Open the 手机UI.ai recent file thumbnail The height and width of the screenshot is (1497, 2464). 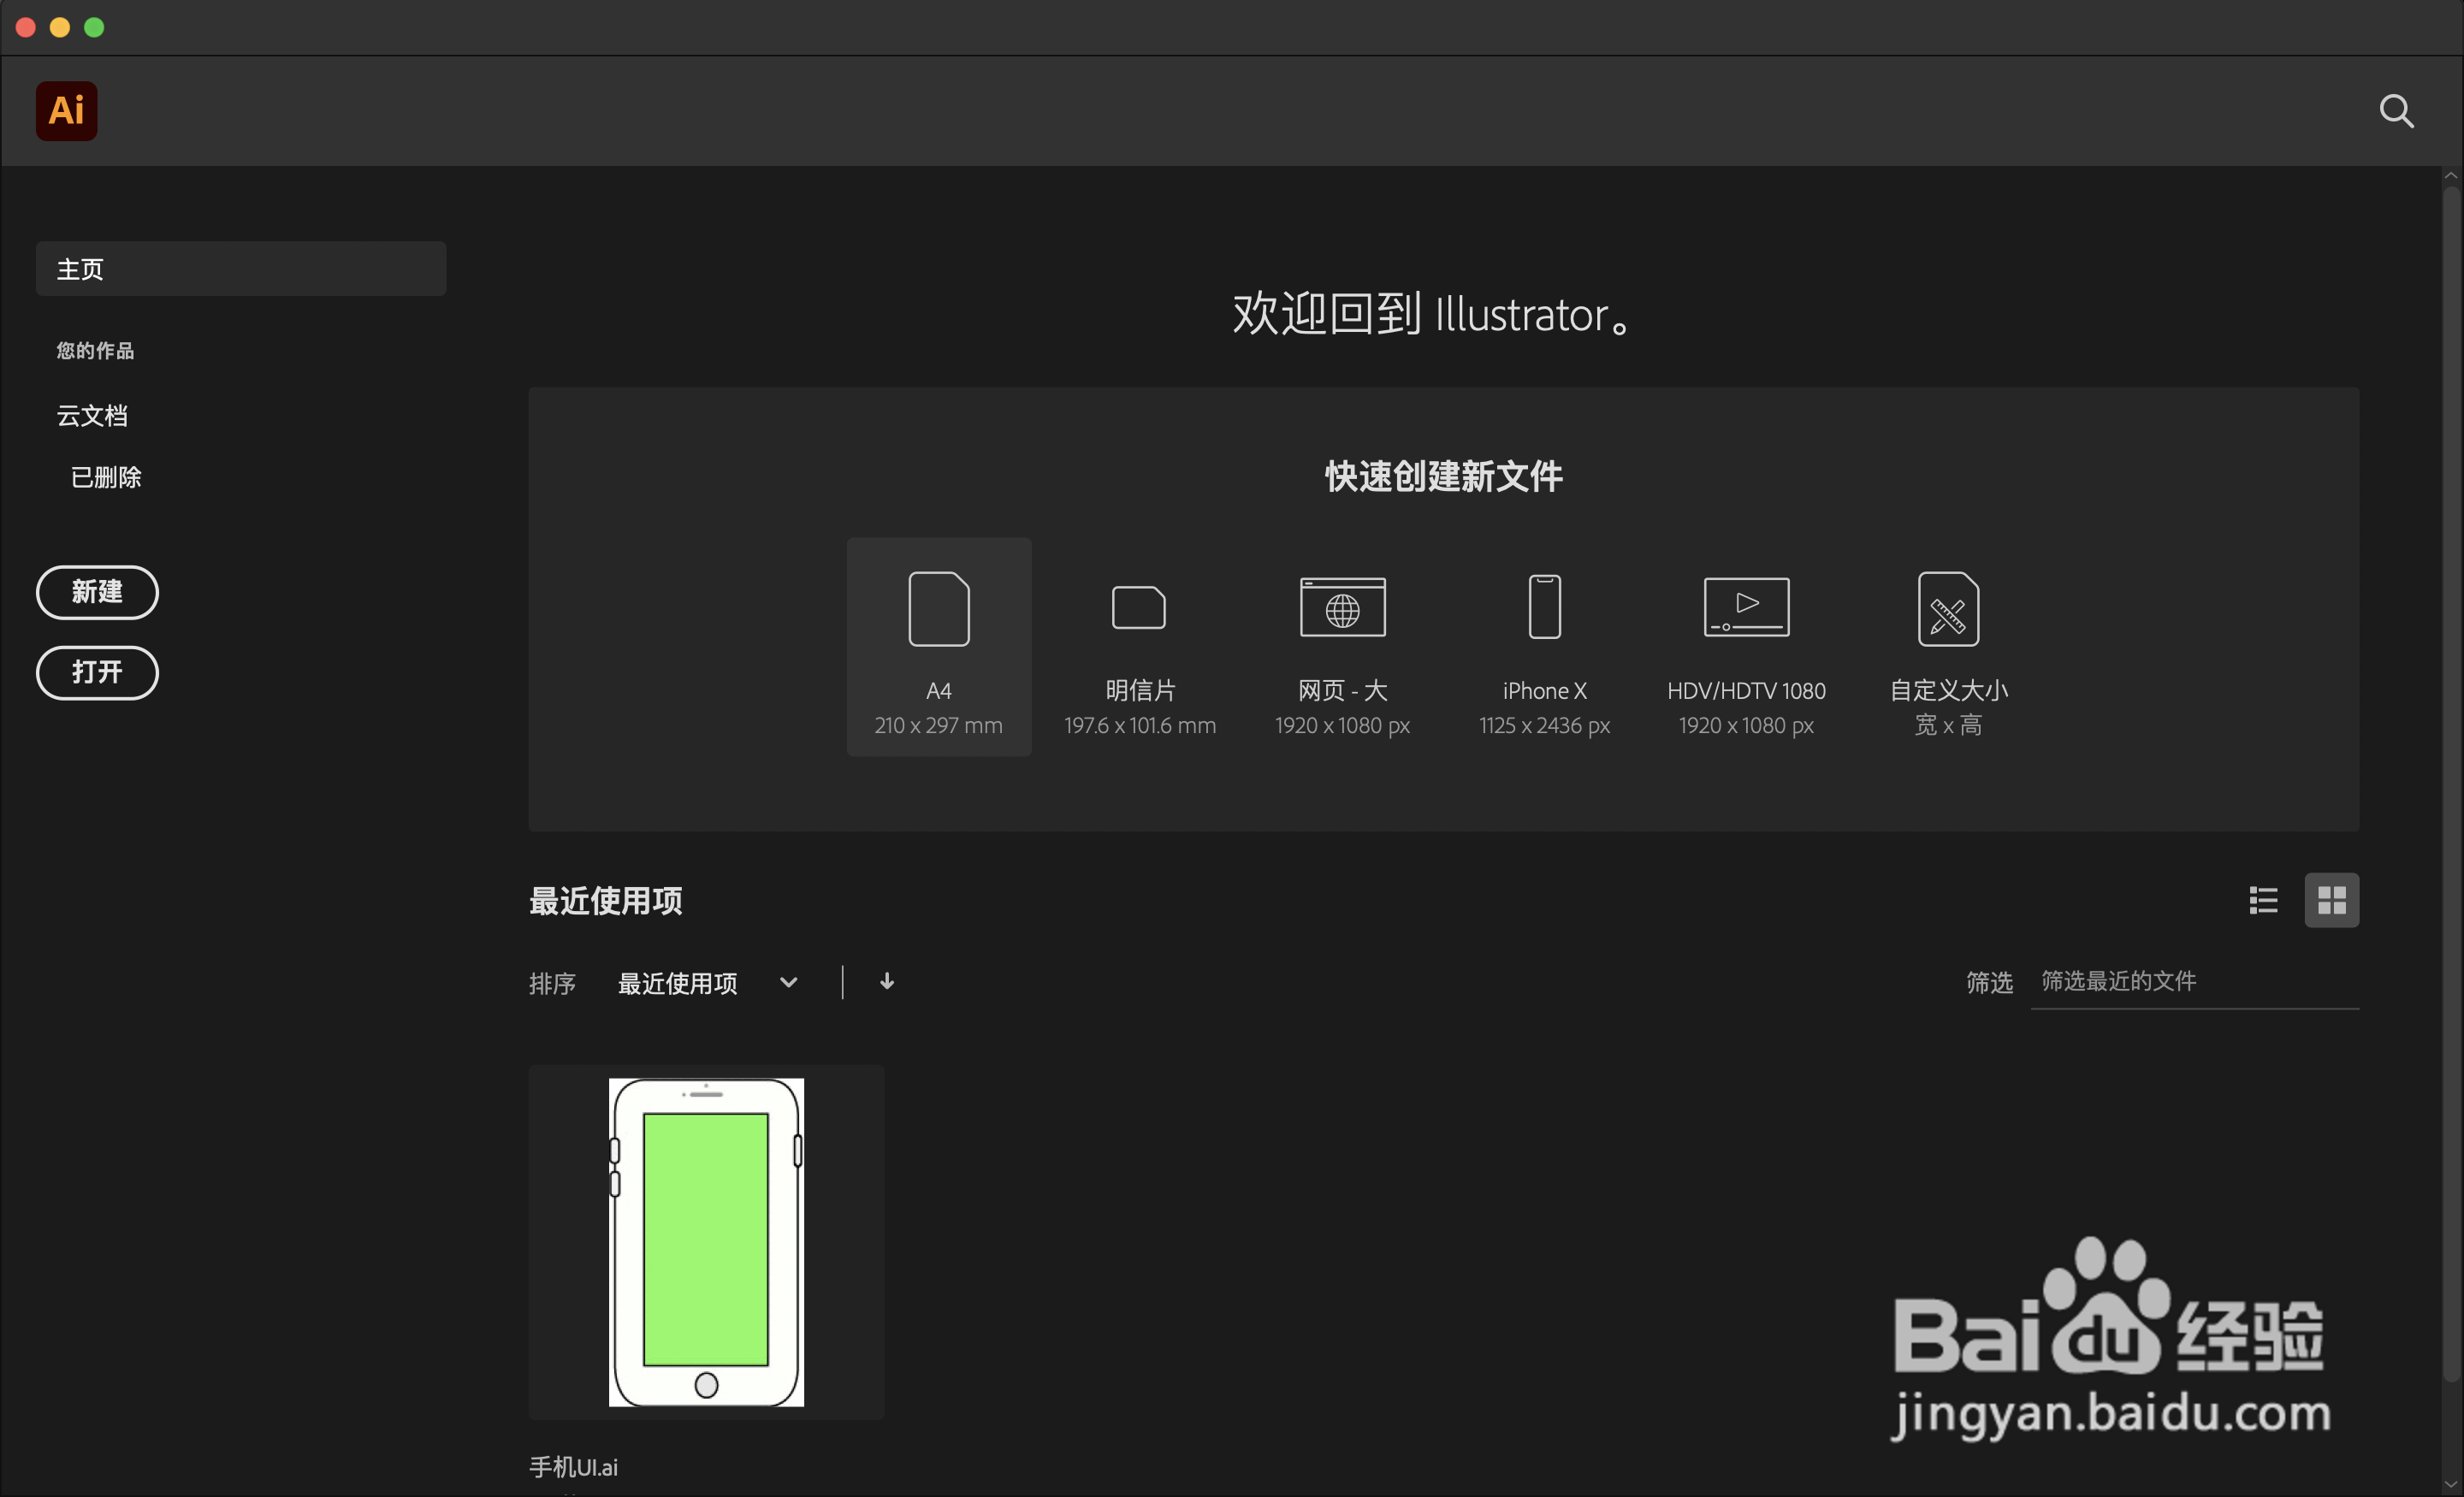(x=706, y=1242)
